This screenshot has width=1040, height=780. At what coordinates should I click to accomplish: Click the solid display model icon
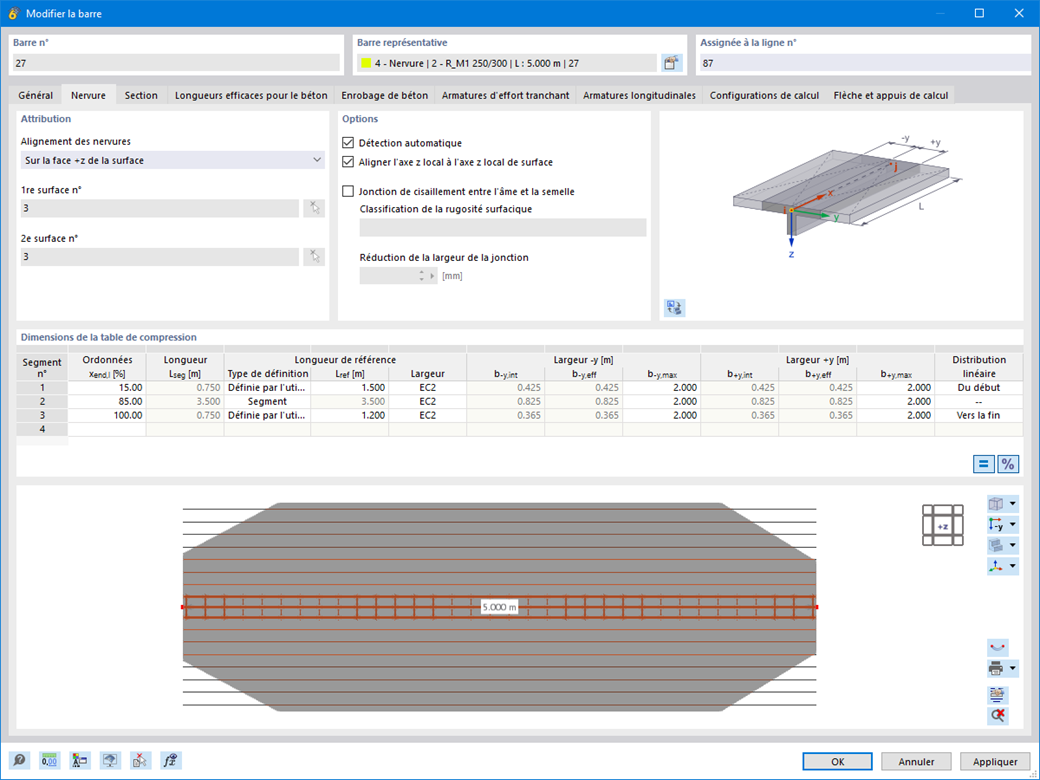[x=996, y=545]
